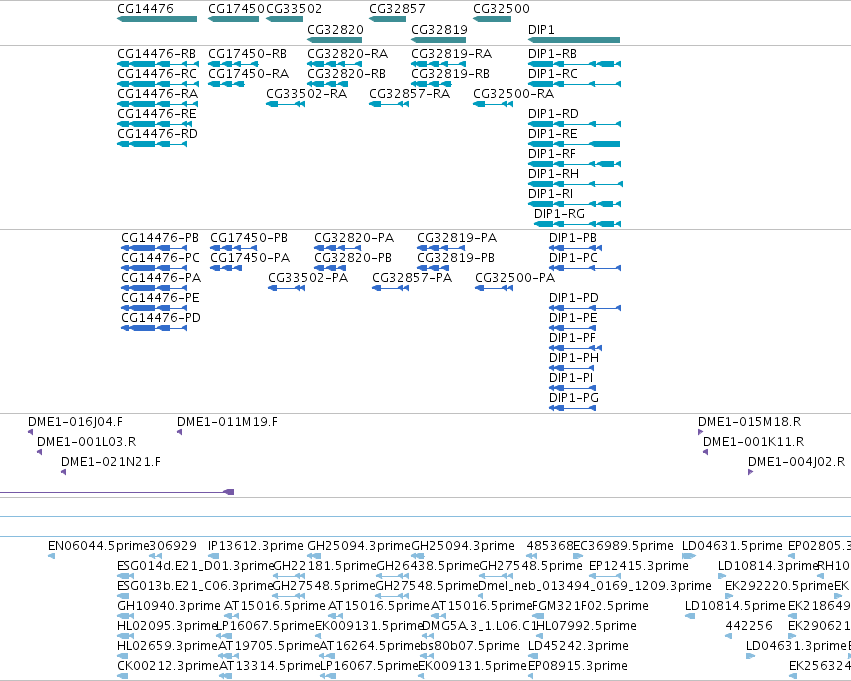
Task: Select protein DIP1-PD label
Action: click(574, 298)
